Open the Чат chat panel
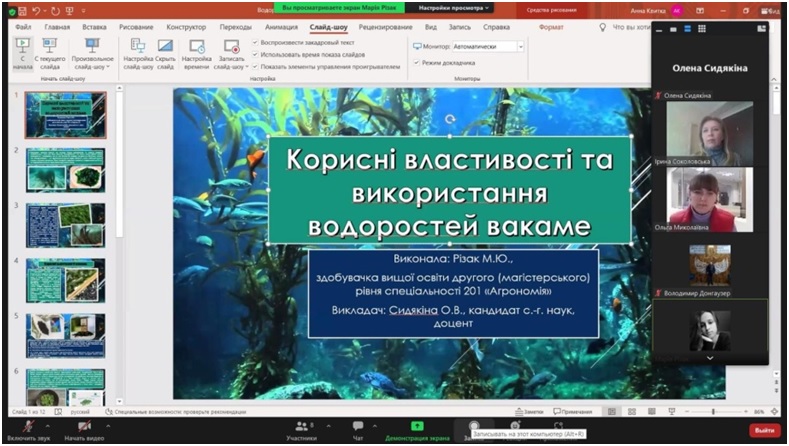789x446 pixels. (358, 431)
